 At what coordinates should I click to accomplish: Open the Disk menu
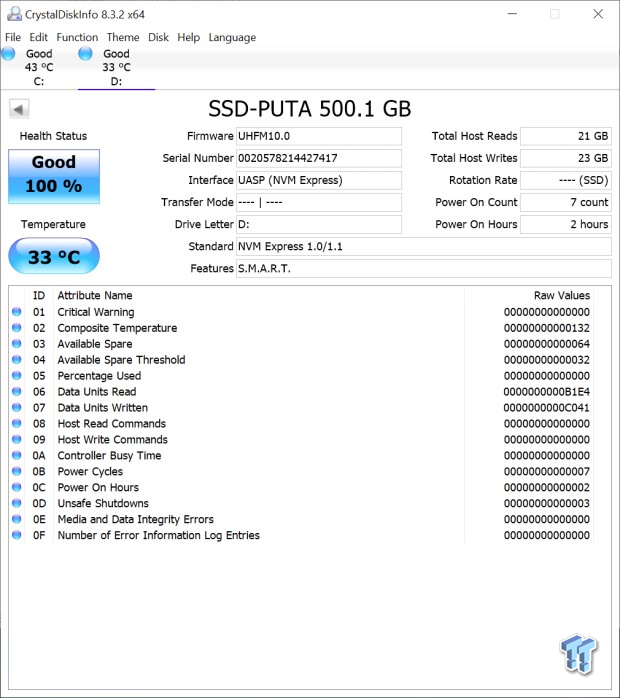[x=158, y=37]
